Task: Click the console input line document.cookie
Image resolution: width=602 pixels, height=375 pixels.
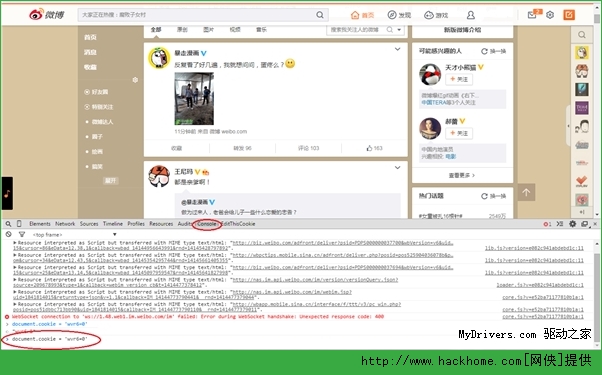Action: pyautogui.click(x=50, y=339)
